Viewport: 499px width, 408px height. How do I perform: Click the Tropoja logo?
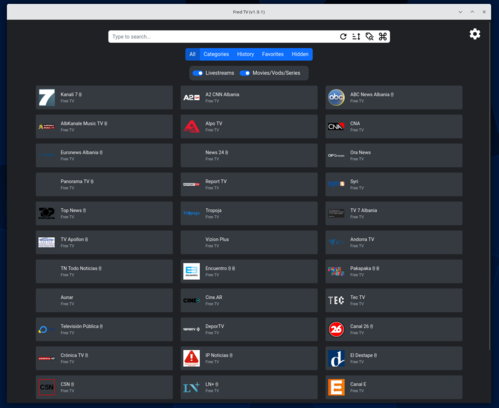(191, 213)
